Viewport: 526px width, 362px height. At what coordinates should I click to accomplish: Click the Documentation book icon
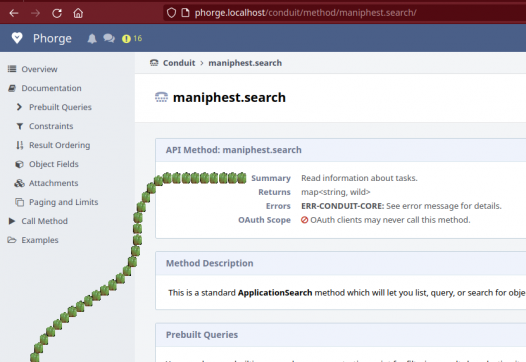(12, 88)
